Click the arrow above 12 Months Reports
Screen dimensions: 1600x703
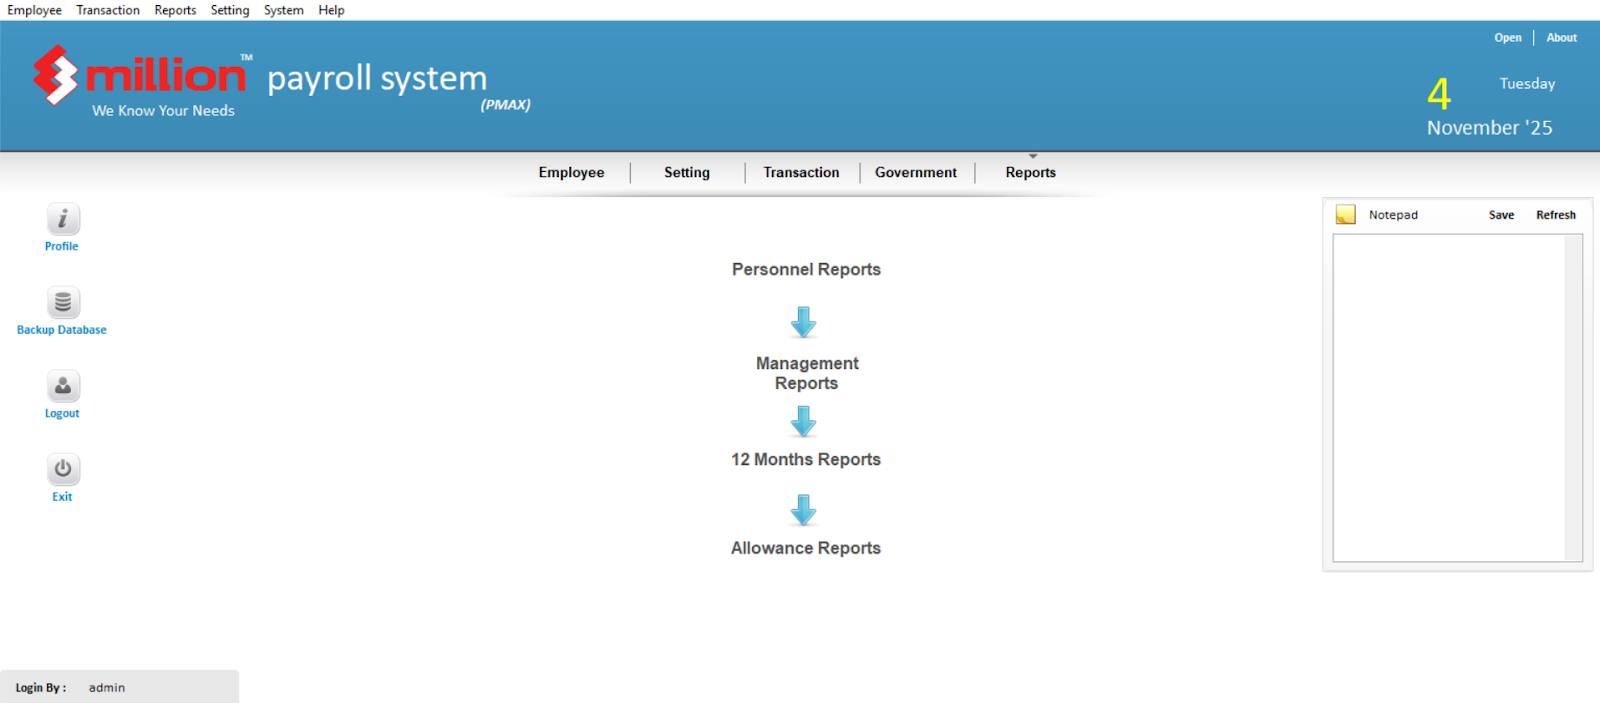tap(804, 422)
